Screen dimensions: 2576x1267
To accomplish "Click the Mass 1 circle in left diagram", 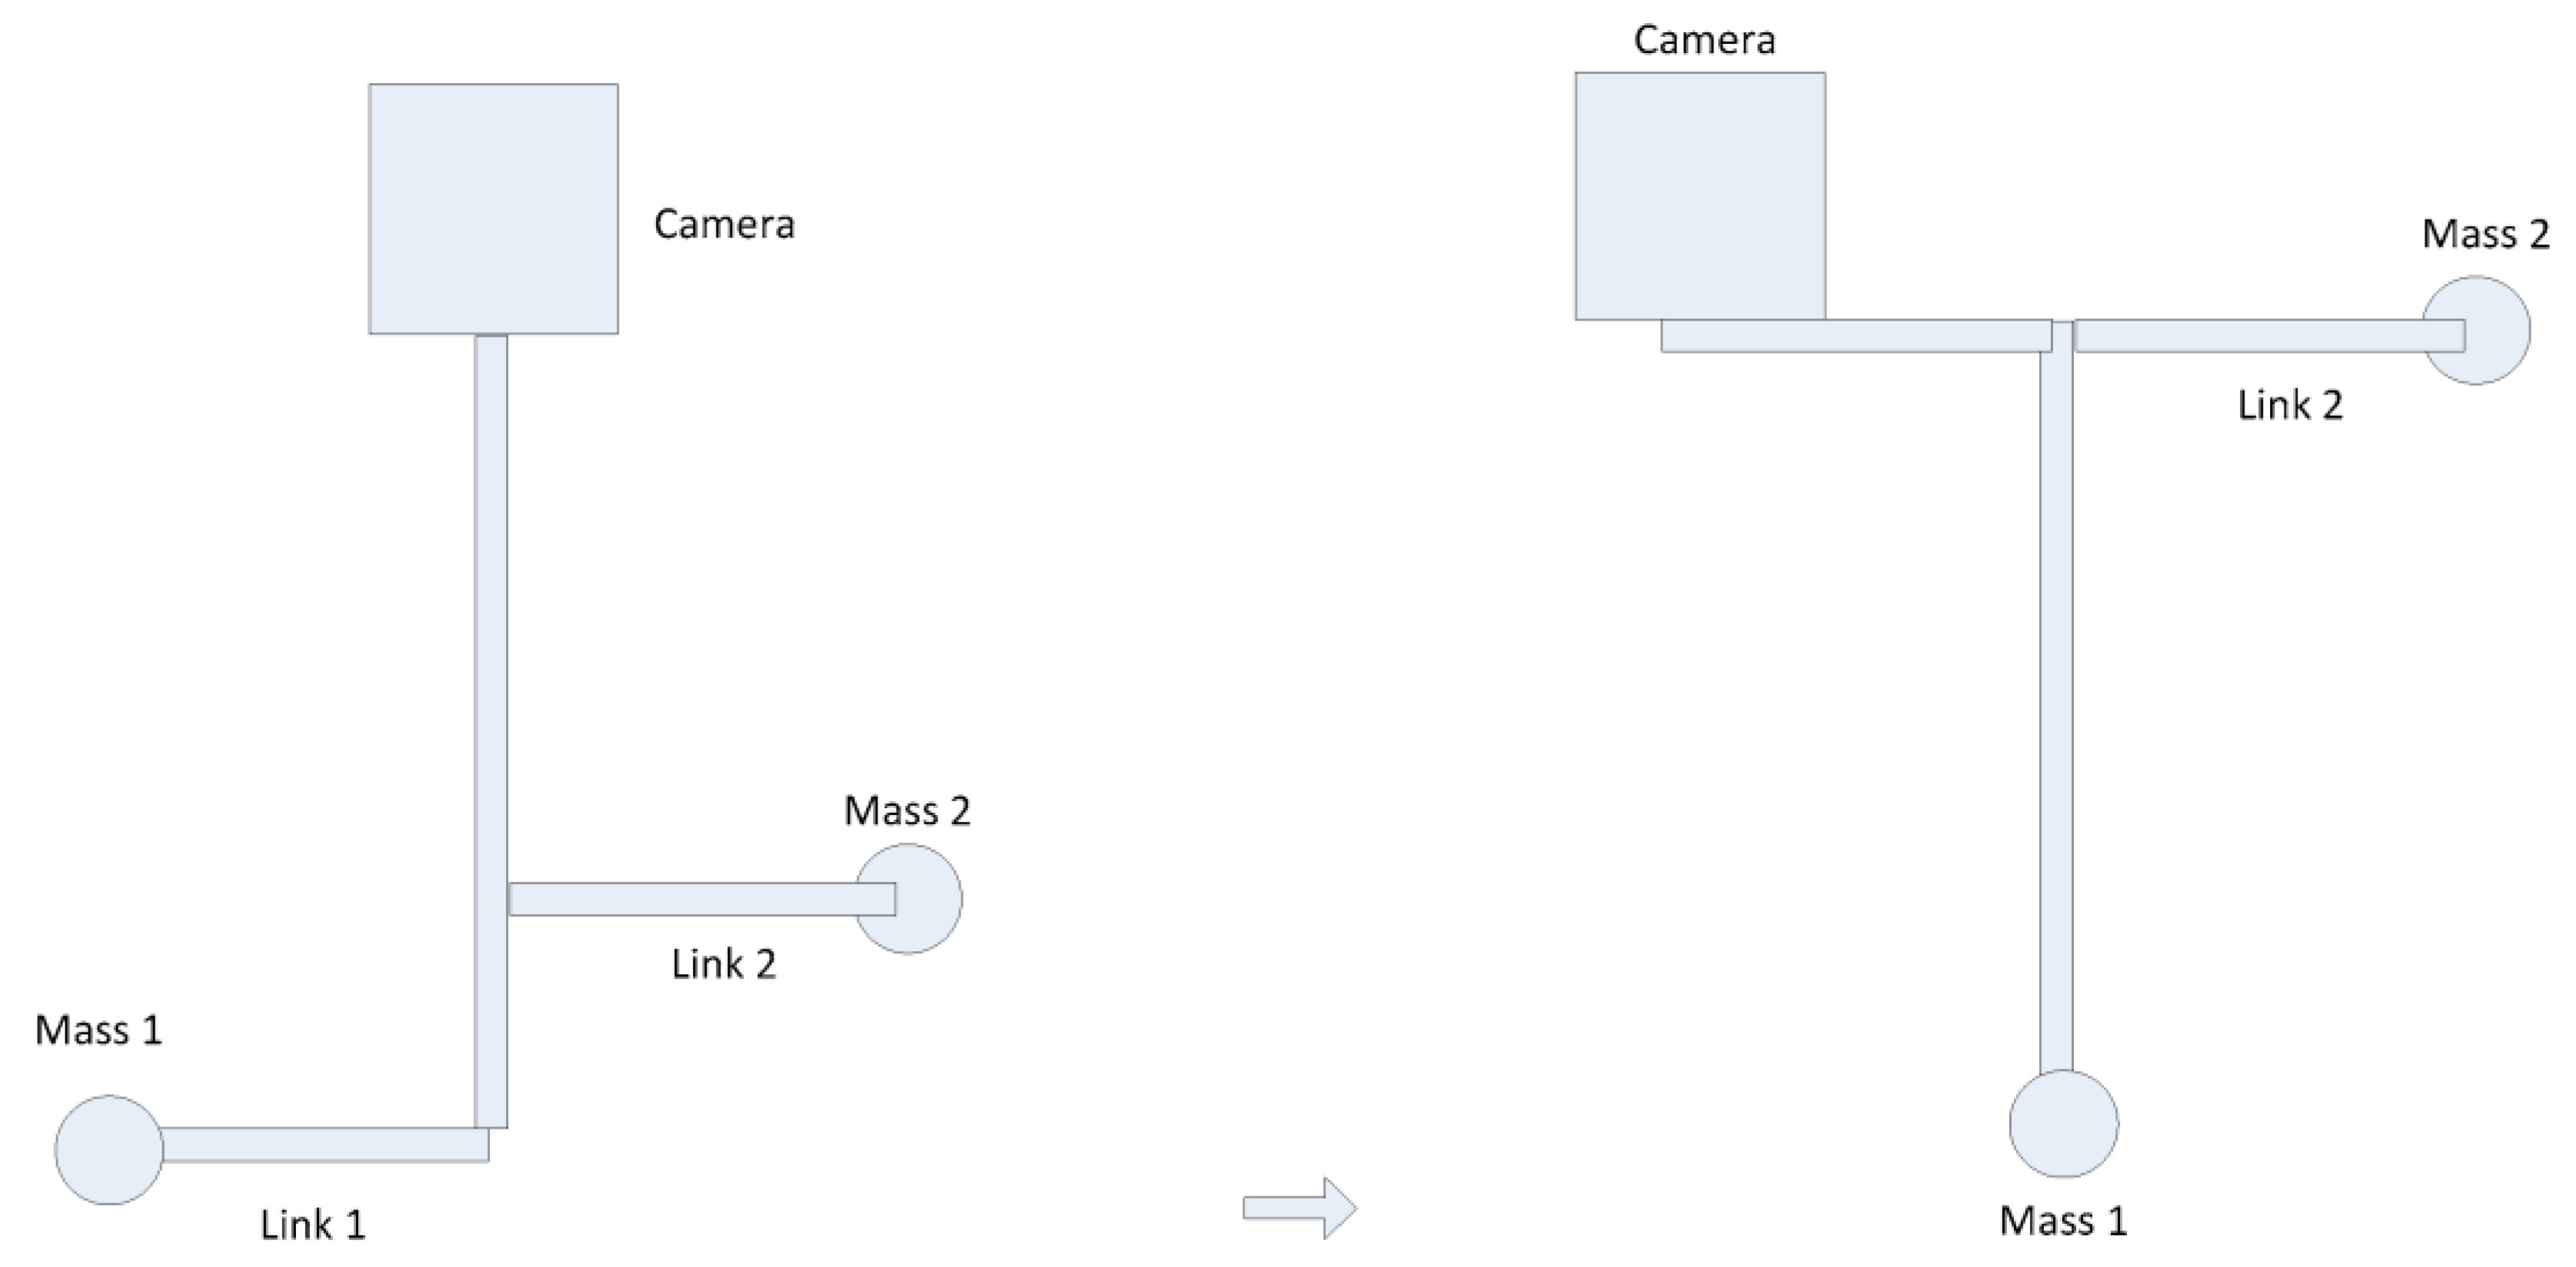I will 109,1149.
